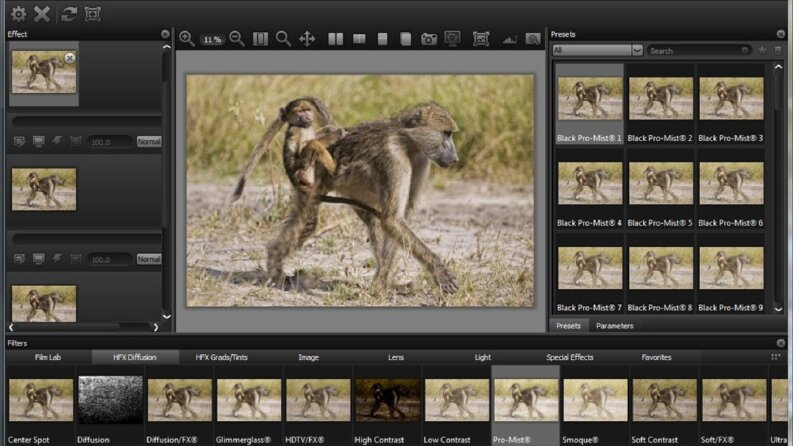Switch to the Presets tab

pyautogui.click(x=568, y=326)
